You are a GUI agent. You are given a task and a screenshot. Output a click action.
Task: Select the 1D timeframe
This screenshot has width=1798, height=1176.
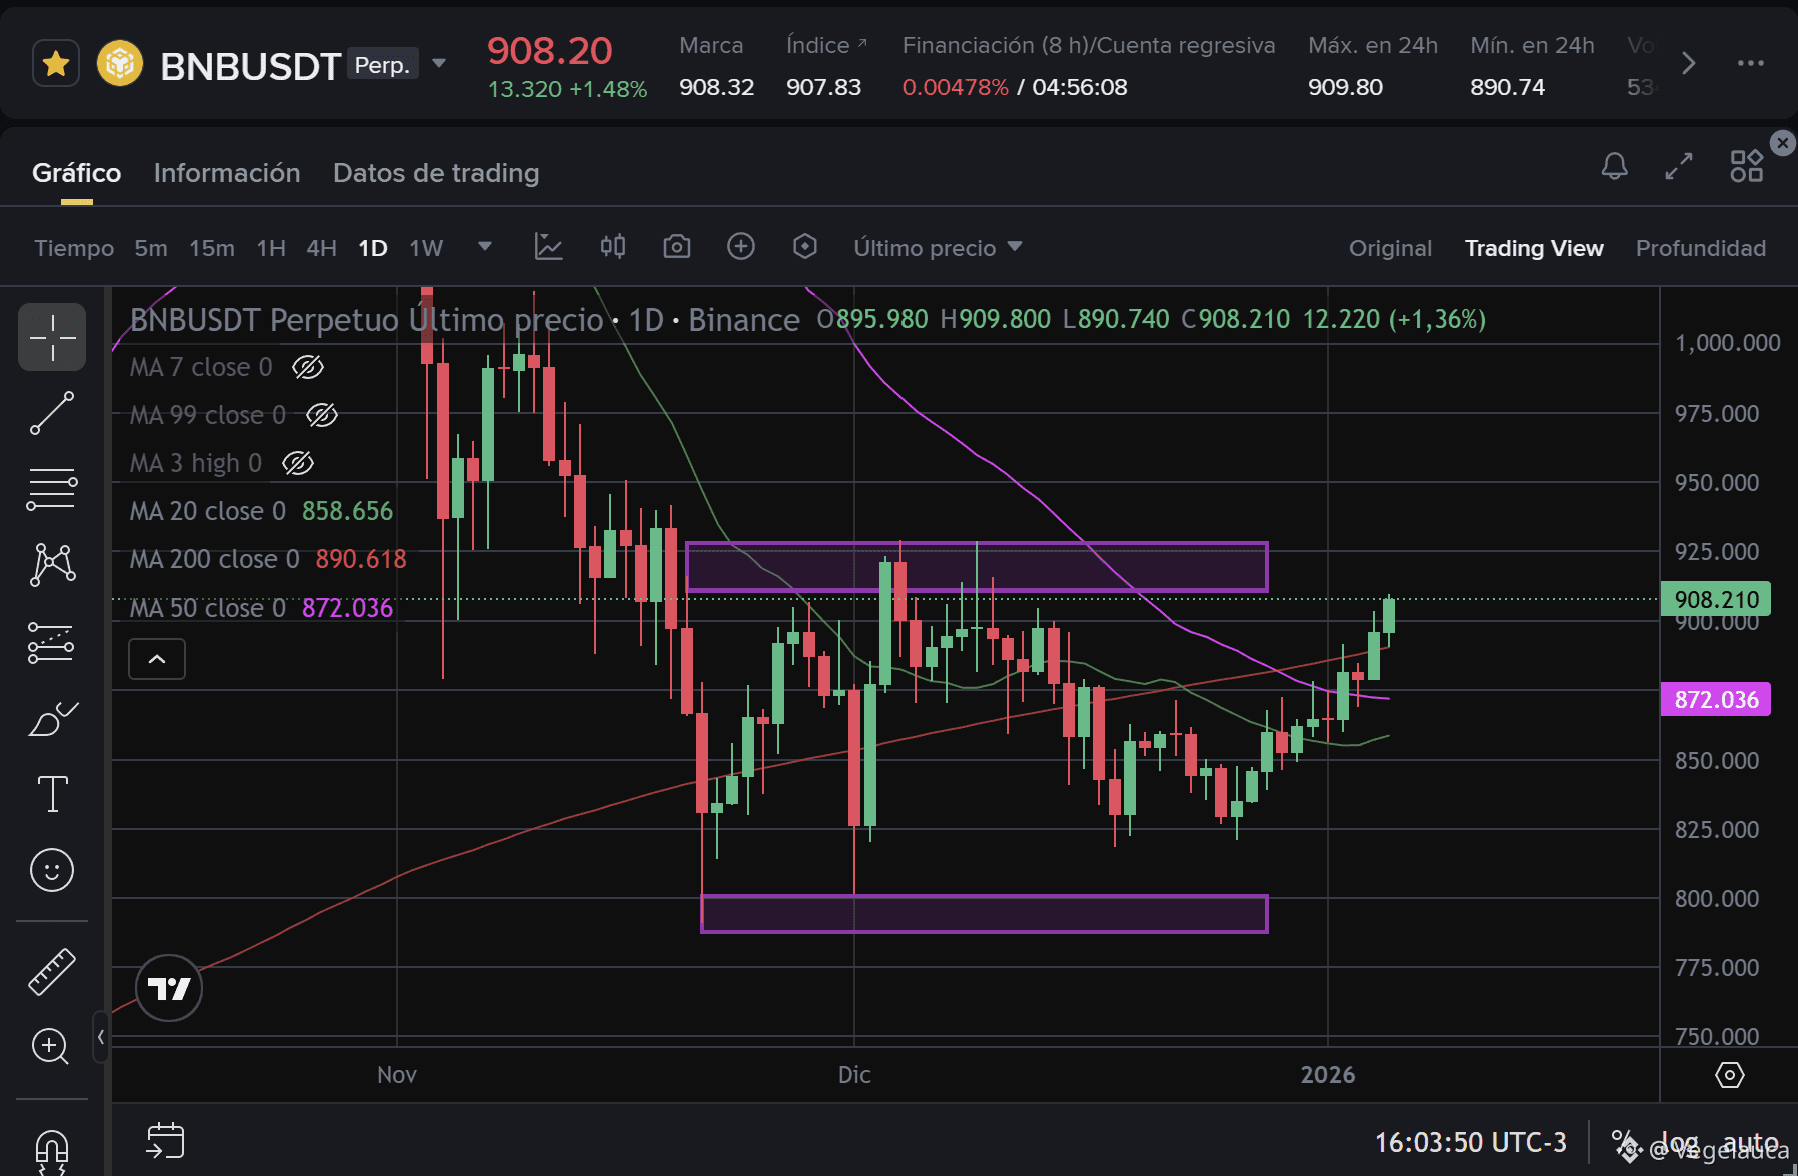373,248
